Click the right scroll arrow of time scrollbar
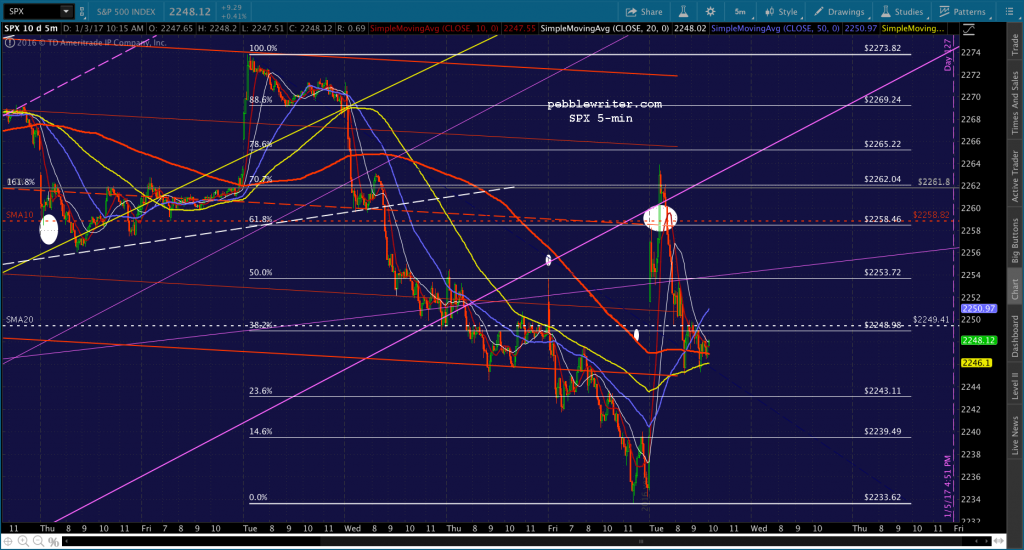This screenshot has width=1024, height=550. pyautogui.click(x=987, y=542)
